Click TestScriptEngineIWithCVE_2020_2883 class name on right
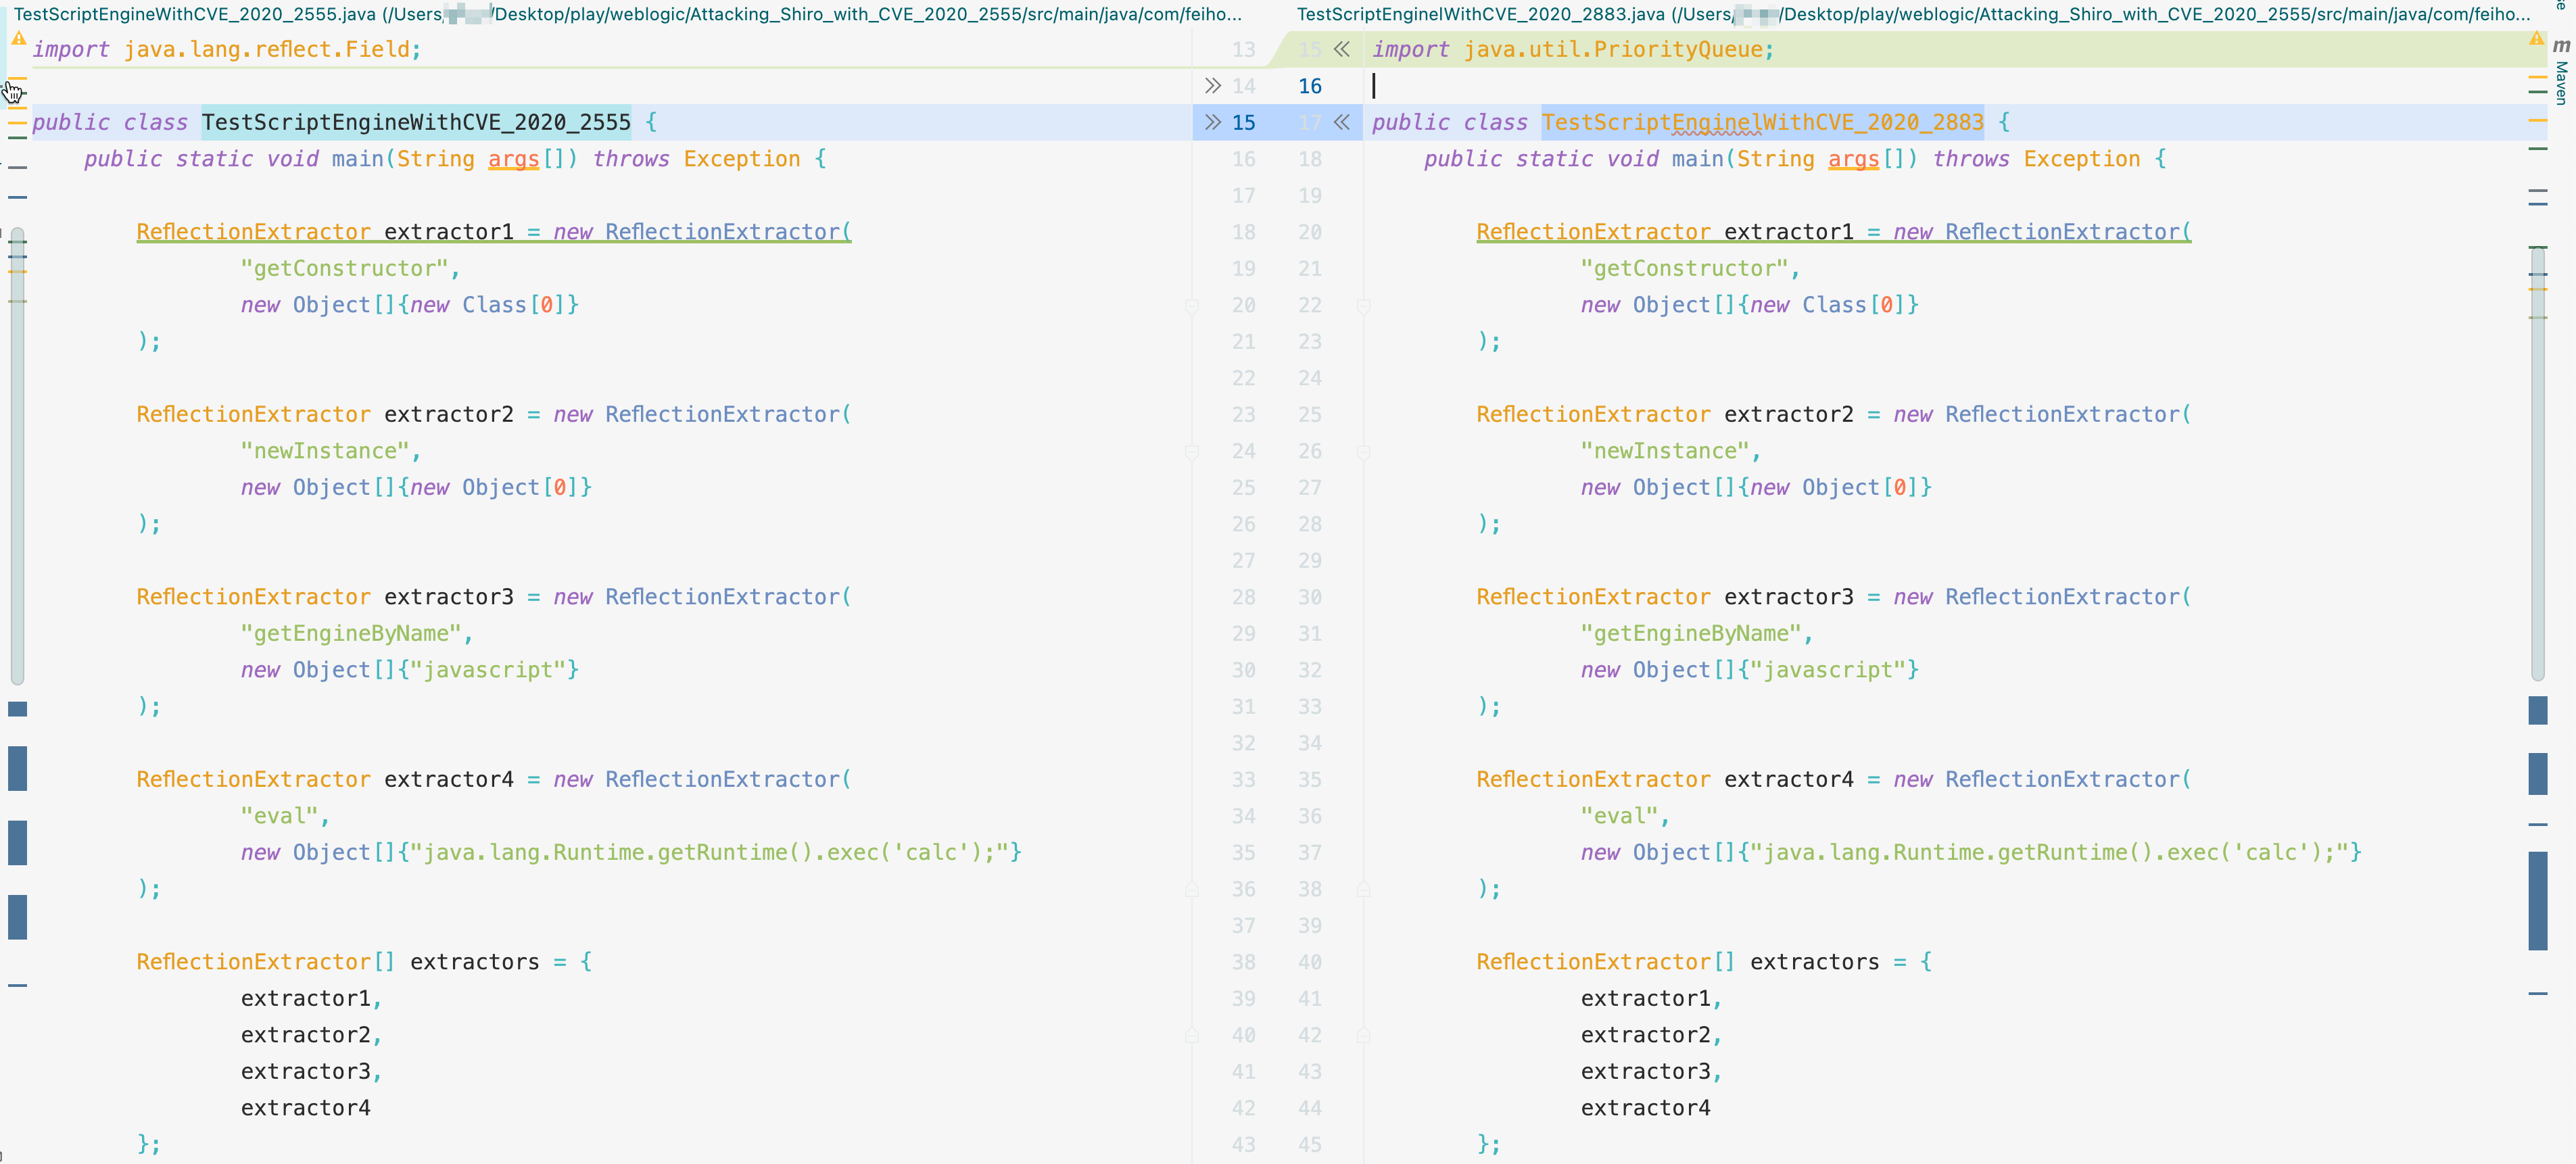Screen dimensions: 2576x1164 click(x=1761, y=122)
